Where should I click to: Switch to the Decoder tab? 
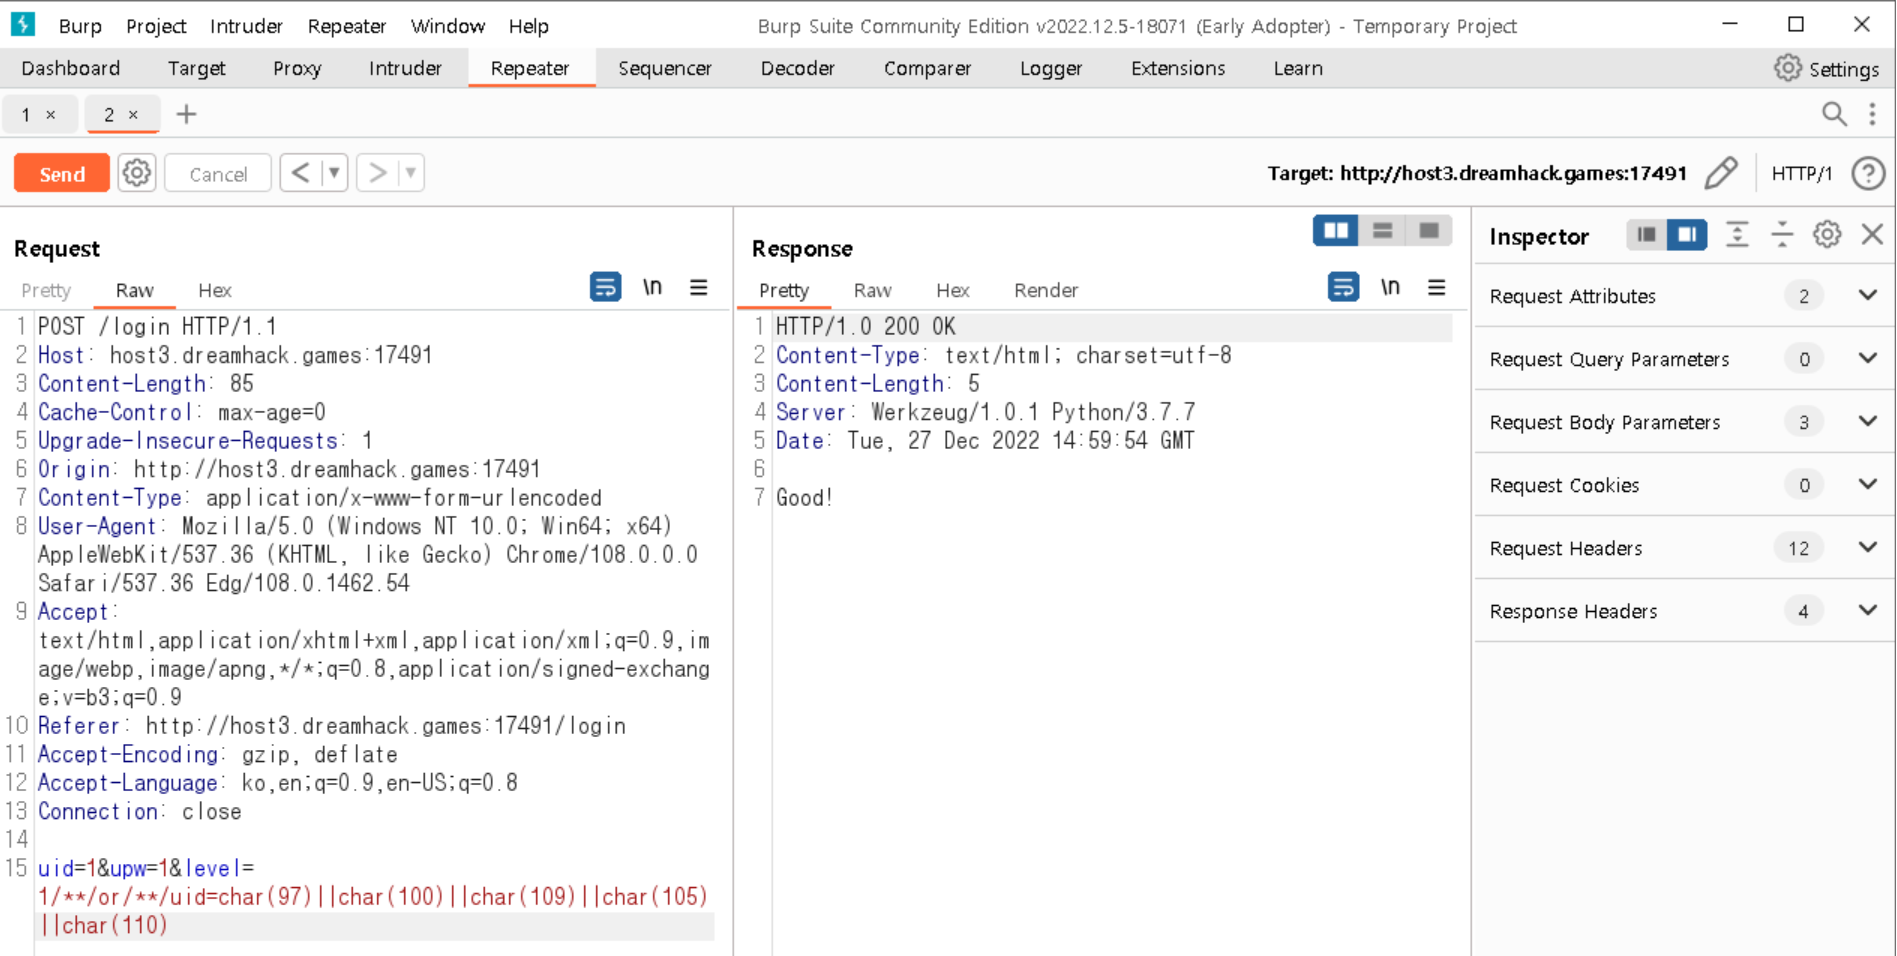797,68
